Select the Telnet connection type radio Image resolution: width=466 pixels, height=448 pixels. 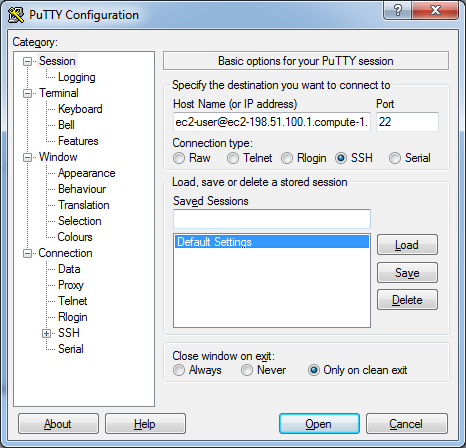pos(233,158)
